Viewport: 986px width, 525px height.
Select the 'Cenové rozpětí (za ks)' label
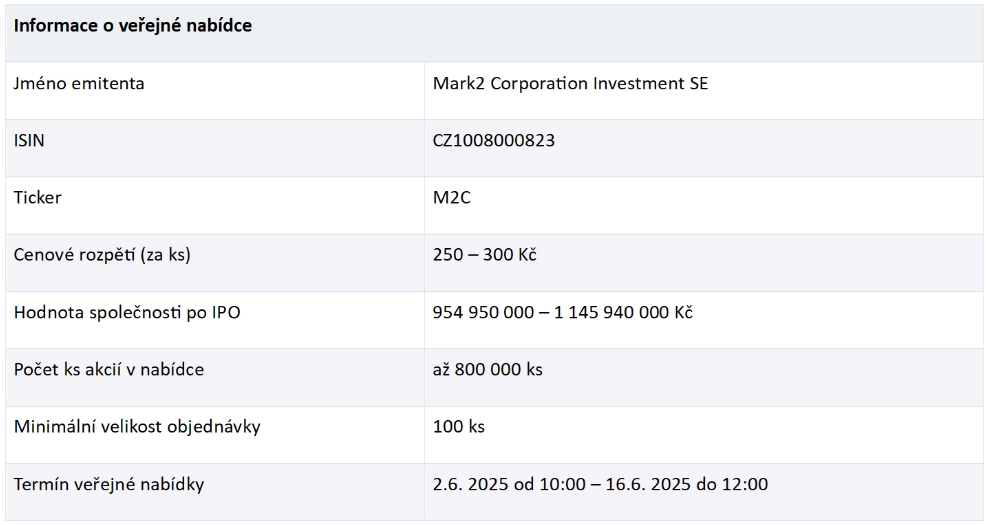102,255
